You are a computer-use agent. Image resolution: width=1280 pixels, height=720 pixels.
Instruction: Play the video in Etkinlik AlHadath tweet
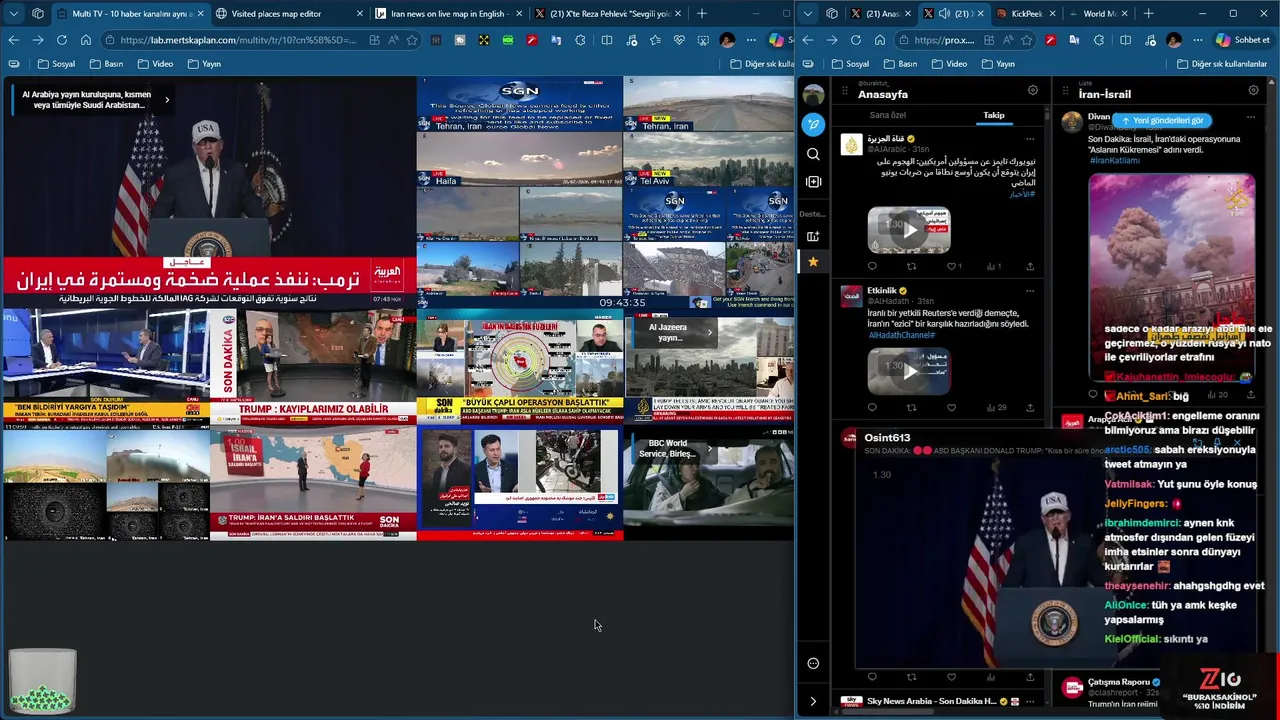pos(909,371)
